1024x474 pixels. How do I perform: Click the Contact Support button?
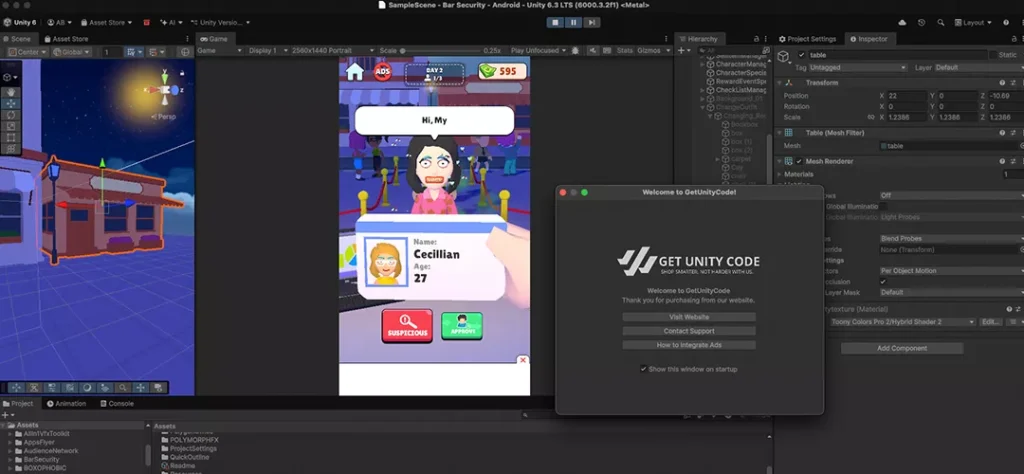(689, 331)
